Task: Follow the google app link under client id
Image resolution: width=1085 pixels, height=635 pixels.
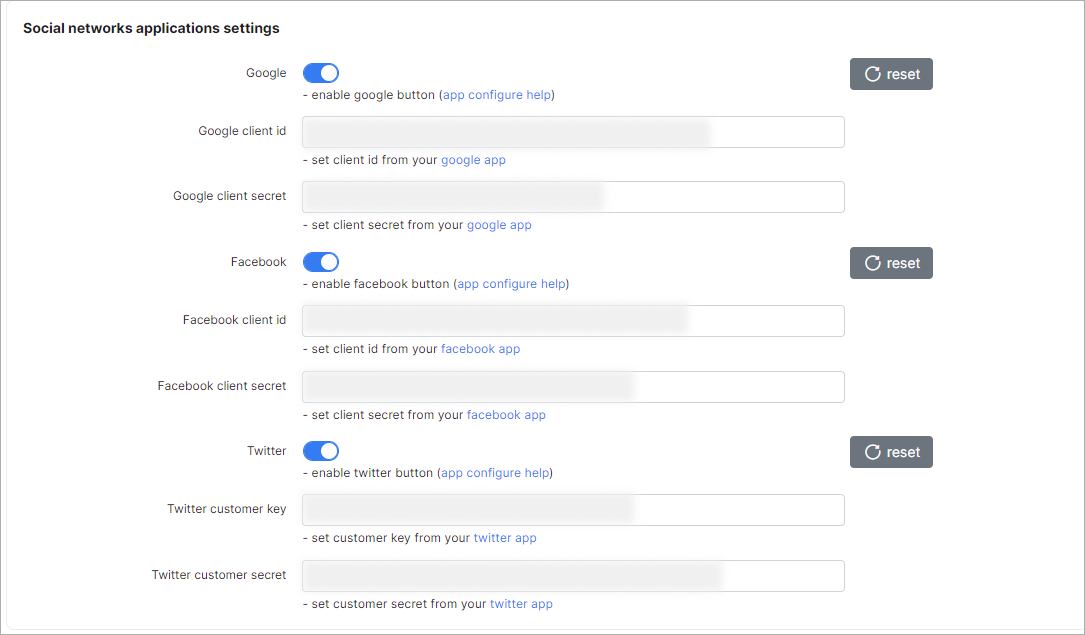Action: (x=473, y=159)
